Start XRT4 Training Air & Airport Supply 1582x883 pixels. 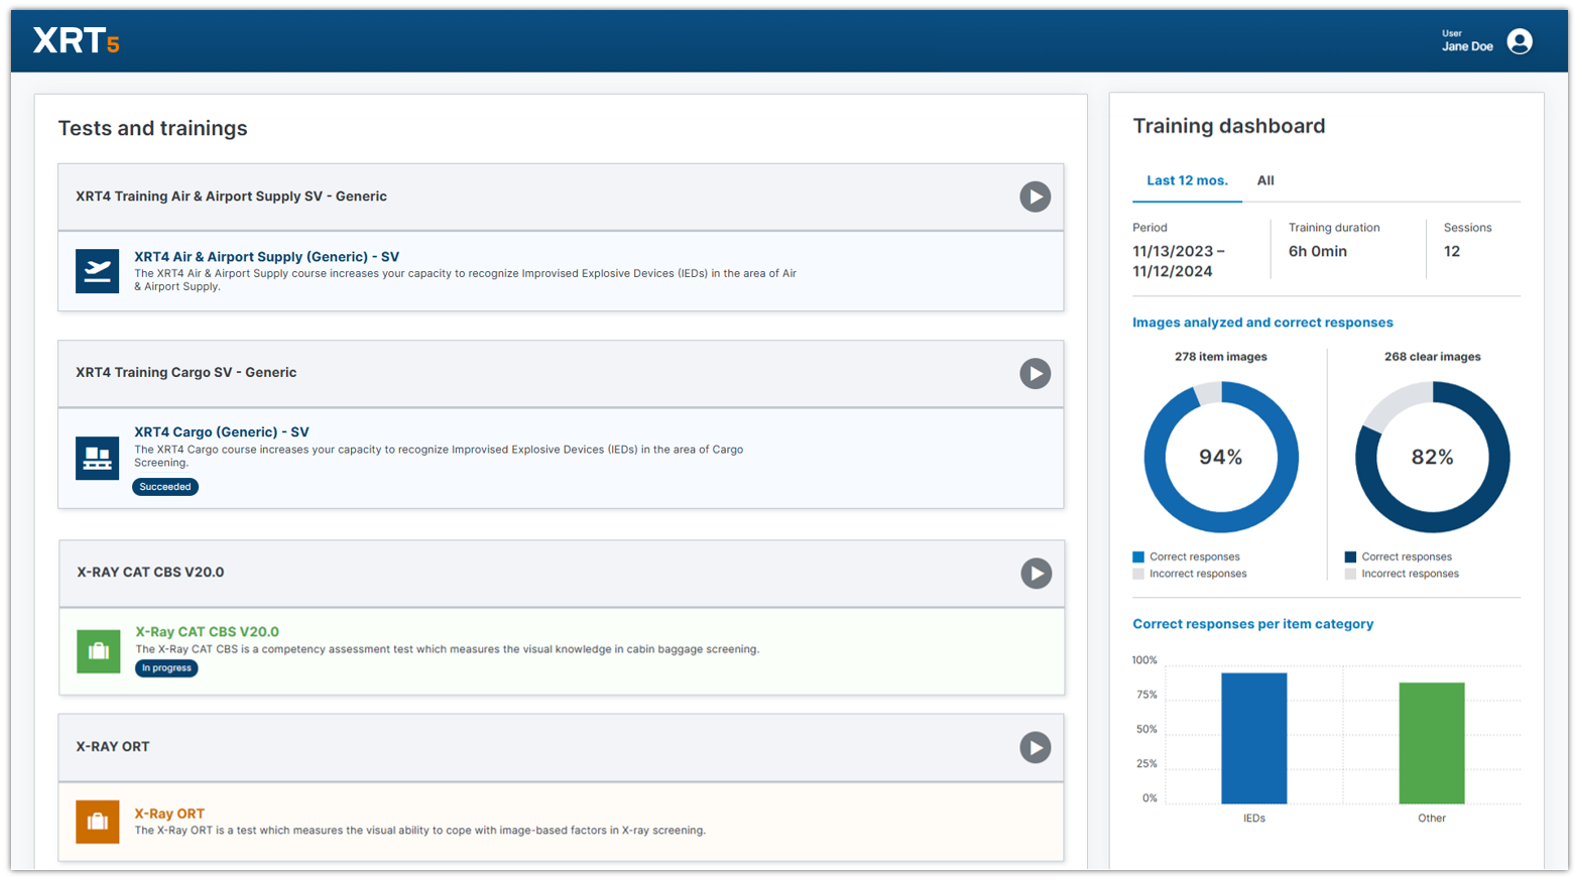tap(1034, 197)
